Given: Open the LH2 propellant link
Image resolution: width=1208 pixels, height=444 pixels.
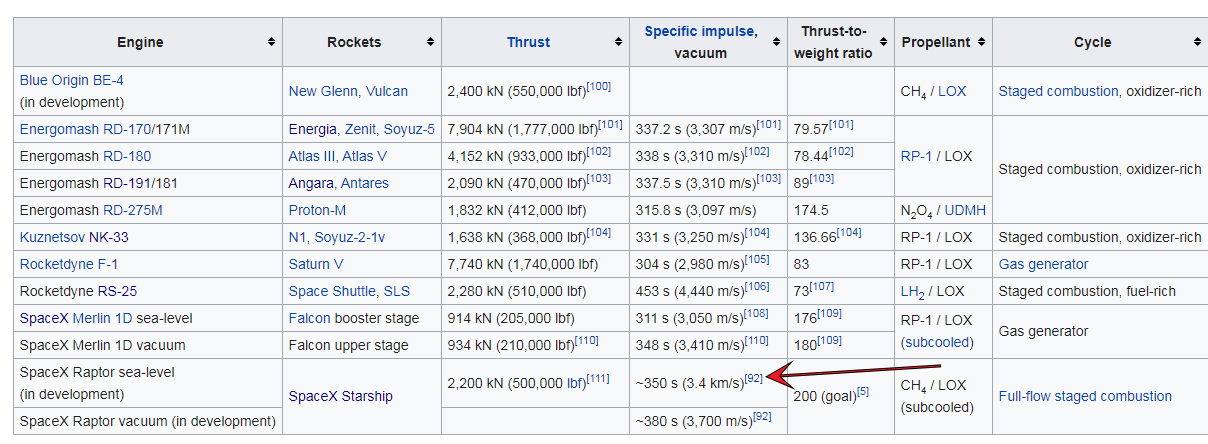Looking at the screenshot, I should point(912,291).
